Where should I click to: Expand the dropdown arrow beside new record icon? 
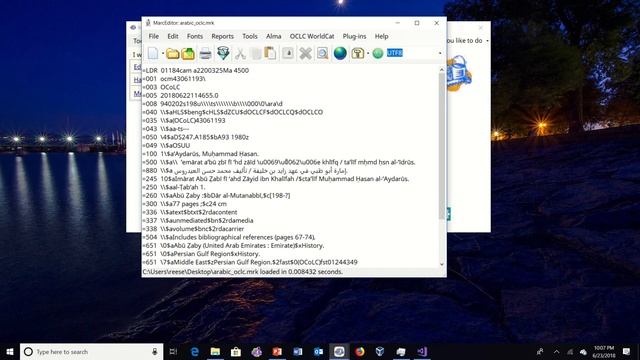click(x=162, y=53)
